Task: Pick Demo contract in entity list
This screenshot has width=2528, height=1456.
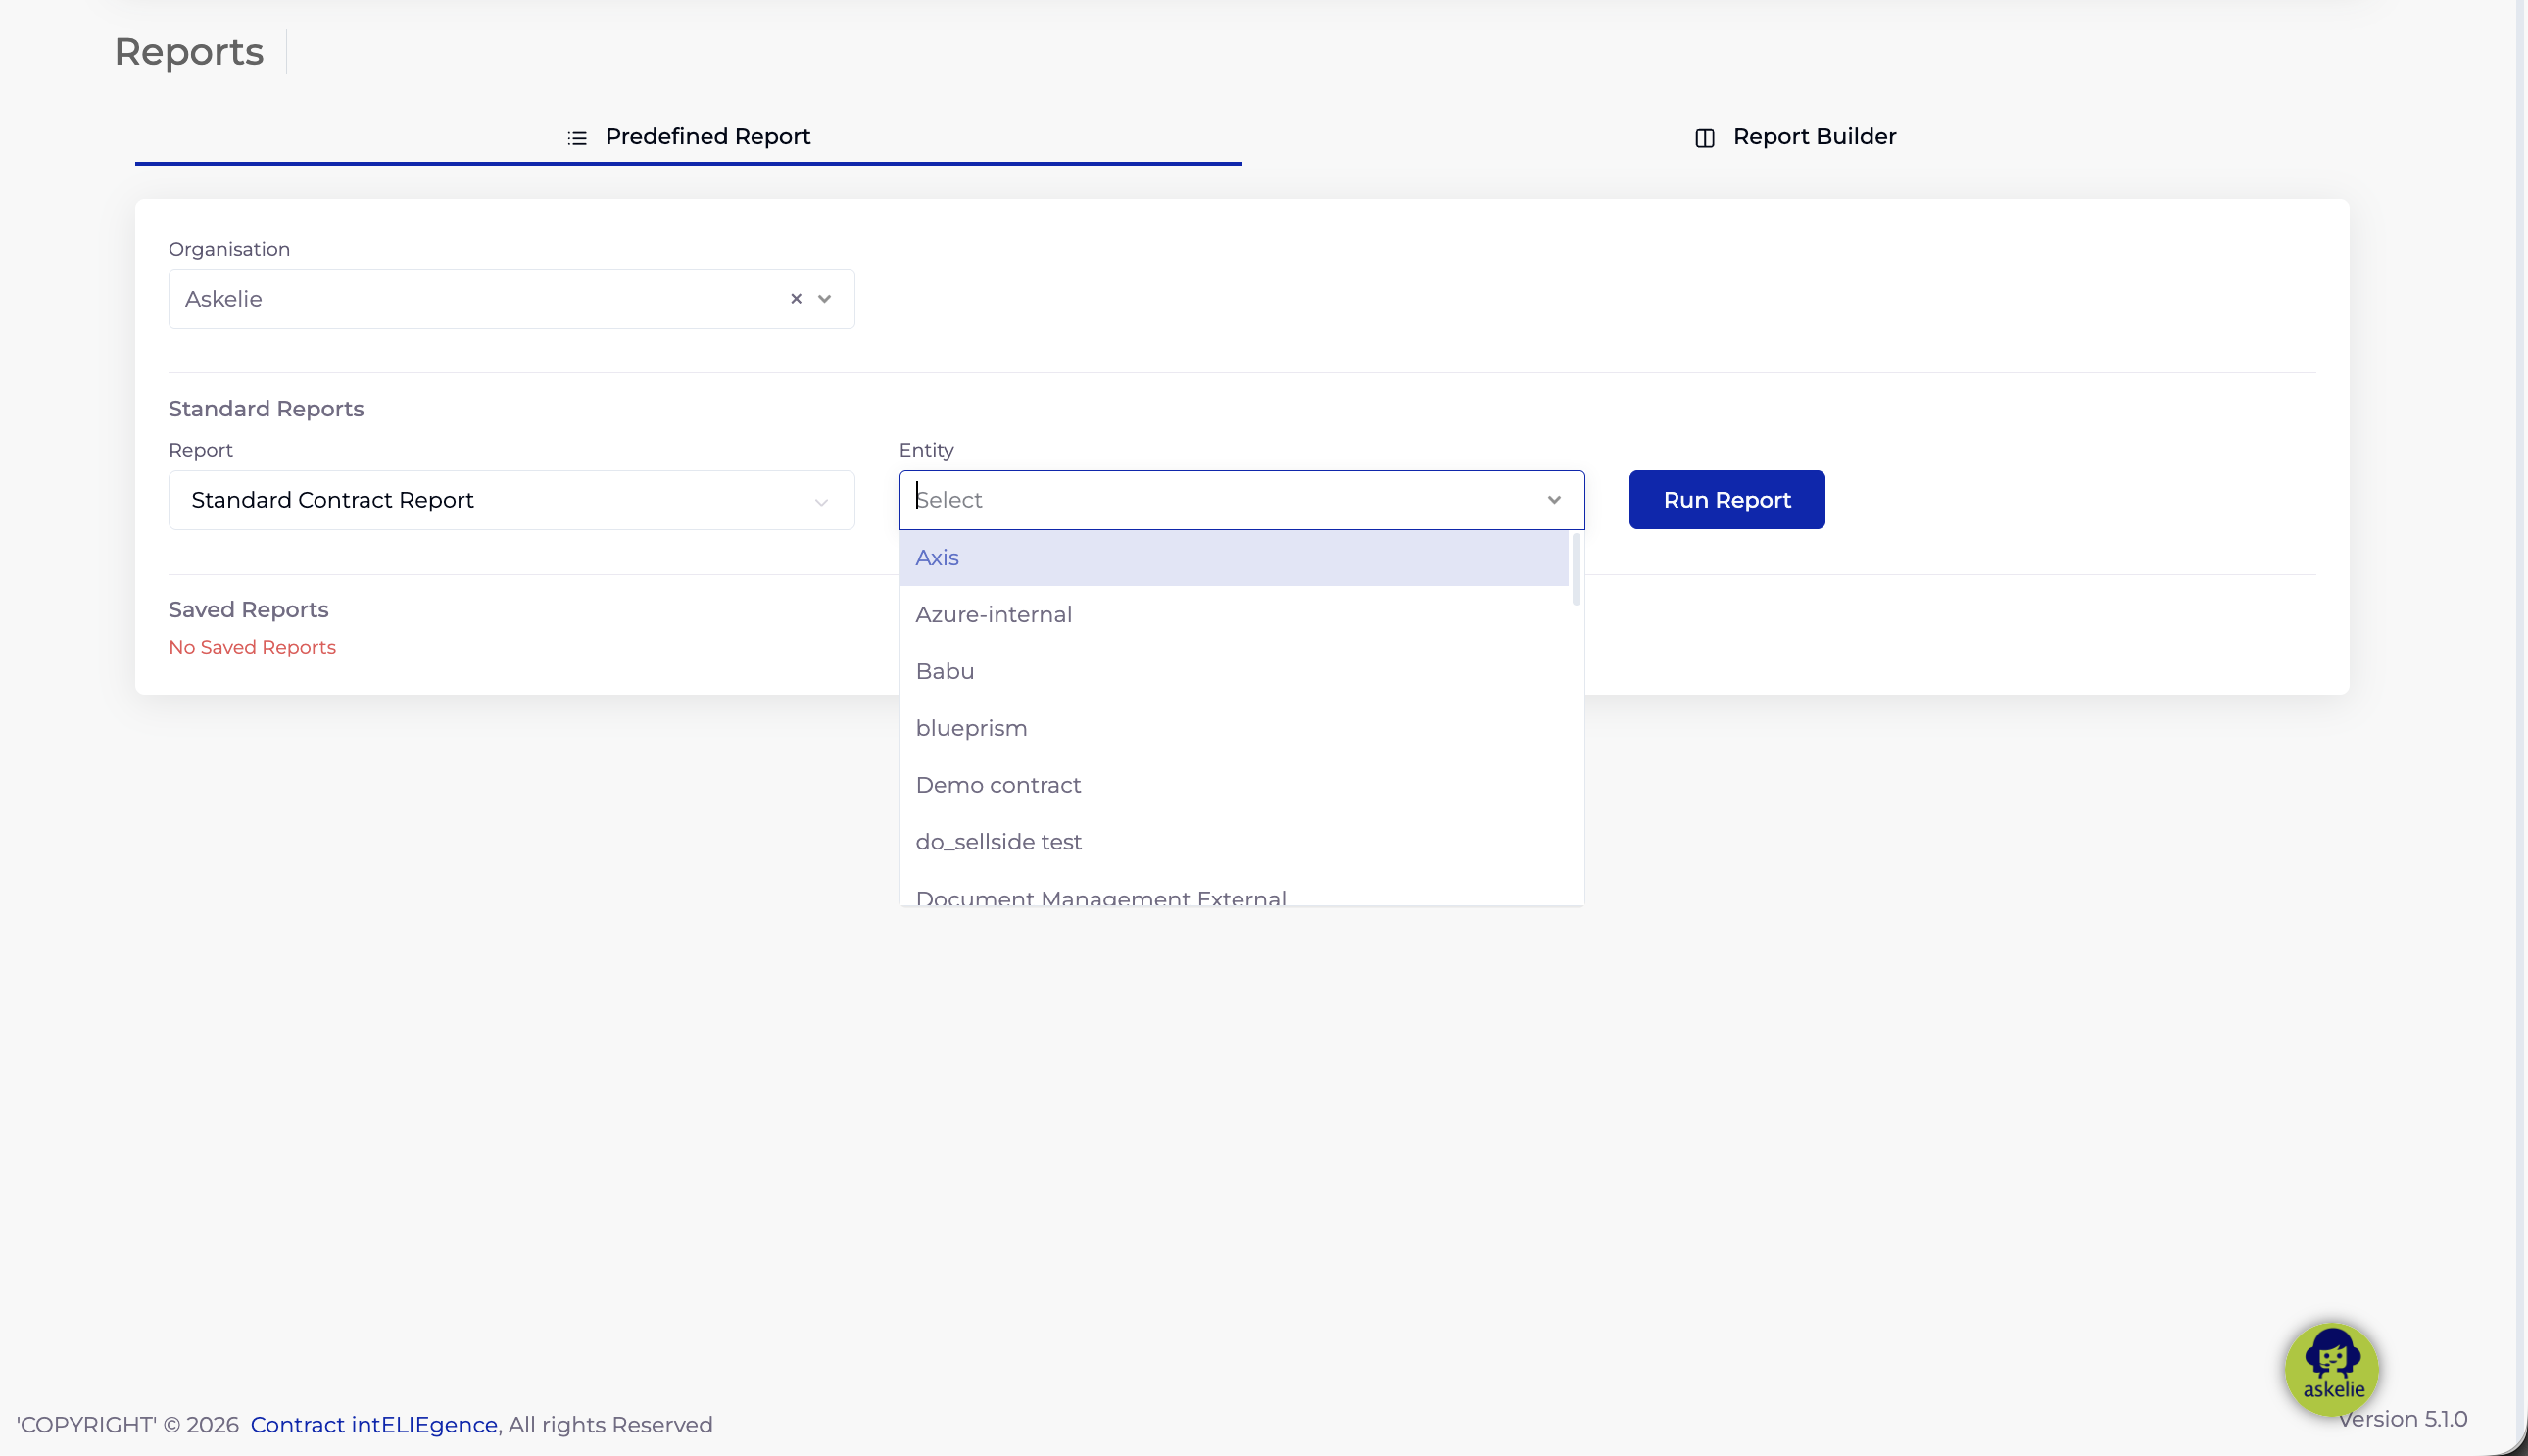Action: click(1234, 786)
